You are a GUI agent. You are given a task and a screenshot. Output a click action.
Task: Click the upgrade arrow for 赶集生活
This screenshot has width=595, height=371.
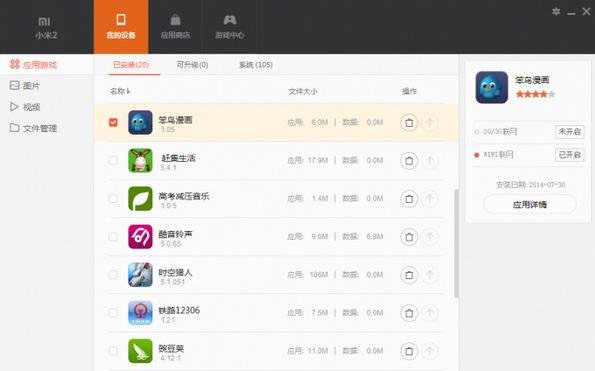pyautogui.click(x=430, y=160)
